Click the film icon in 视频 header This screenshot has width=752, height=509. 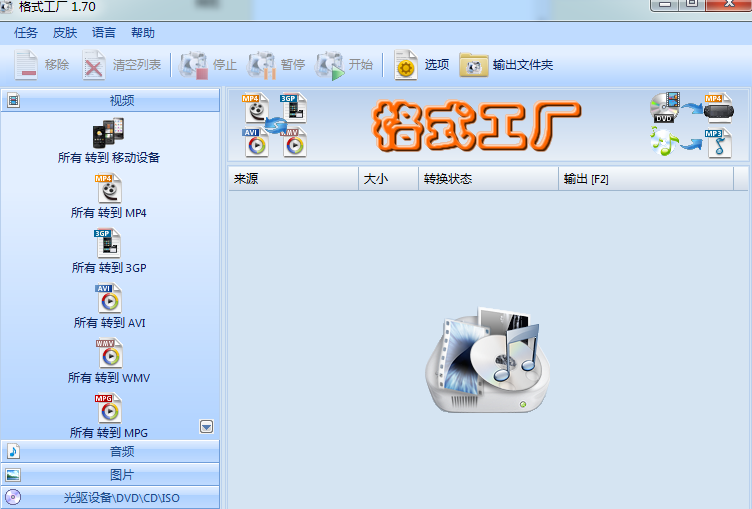13,100
